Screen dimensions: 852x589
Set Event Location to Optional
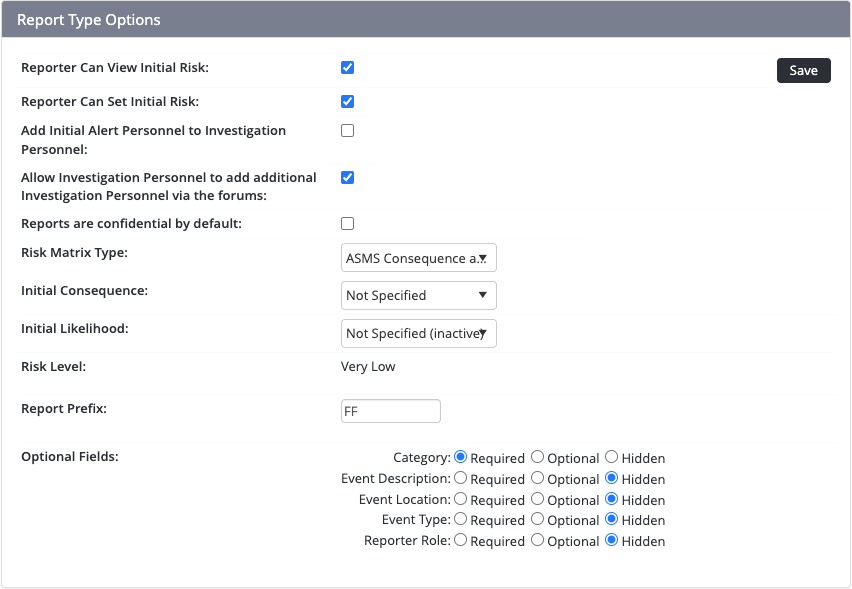[x=539, y=499]
